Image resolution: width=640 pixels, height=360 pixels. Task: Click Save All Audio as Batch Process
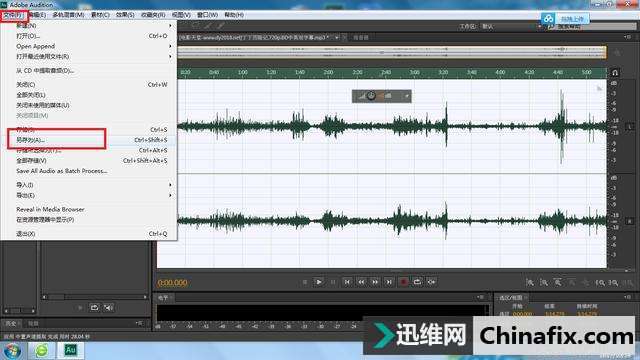pos(62,171)
